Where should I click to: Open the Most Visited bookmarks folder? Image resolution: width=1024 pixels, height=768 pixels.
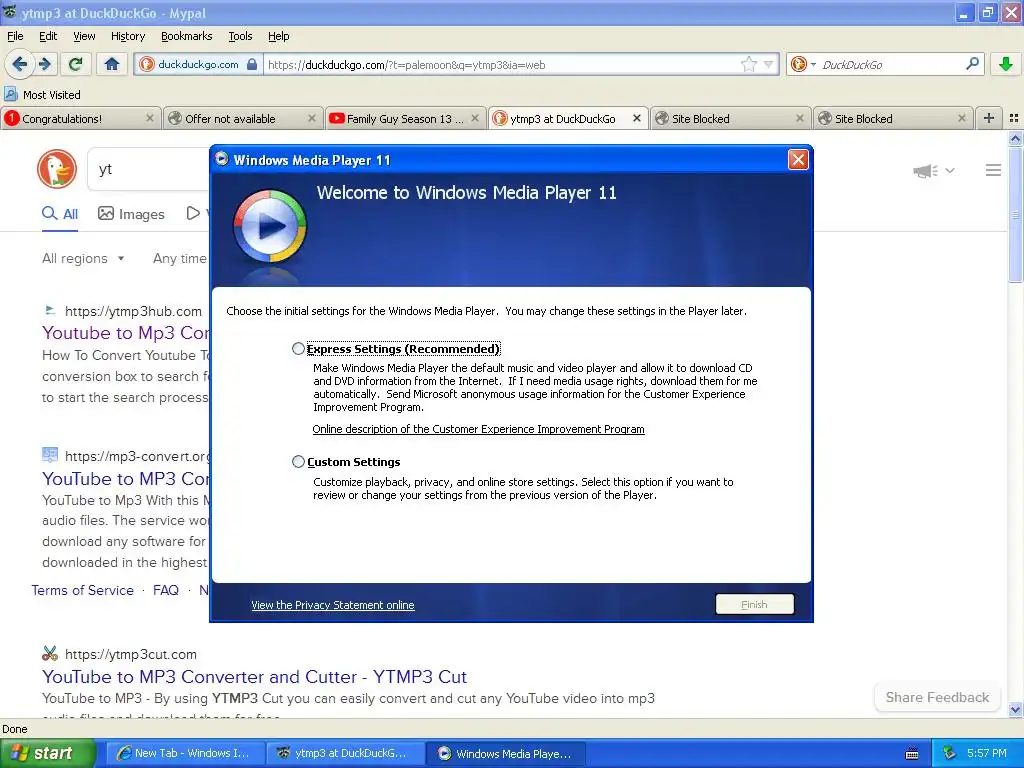[x=42, y=95]
